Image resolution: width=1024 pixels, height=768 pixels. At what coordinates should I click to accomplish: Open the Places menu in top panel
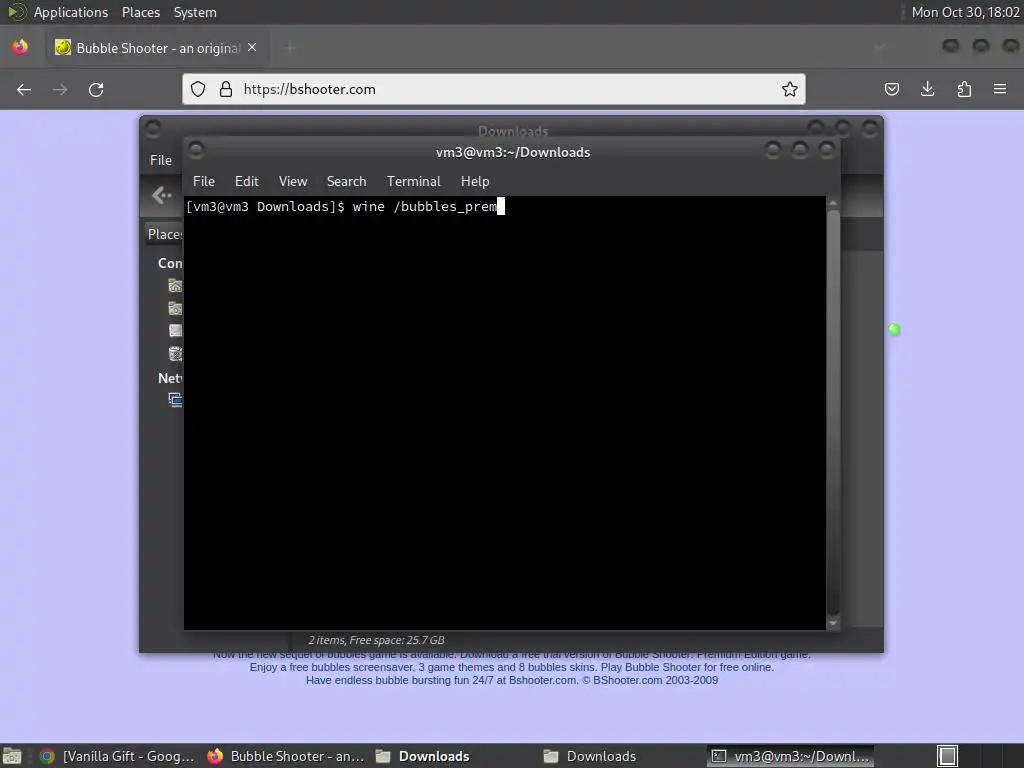click(141, 12)
